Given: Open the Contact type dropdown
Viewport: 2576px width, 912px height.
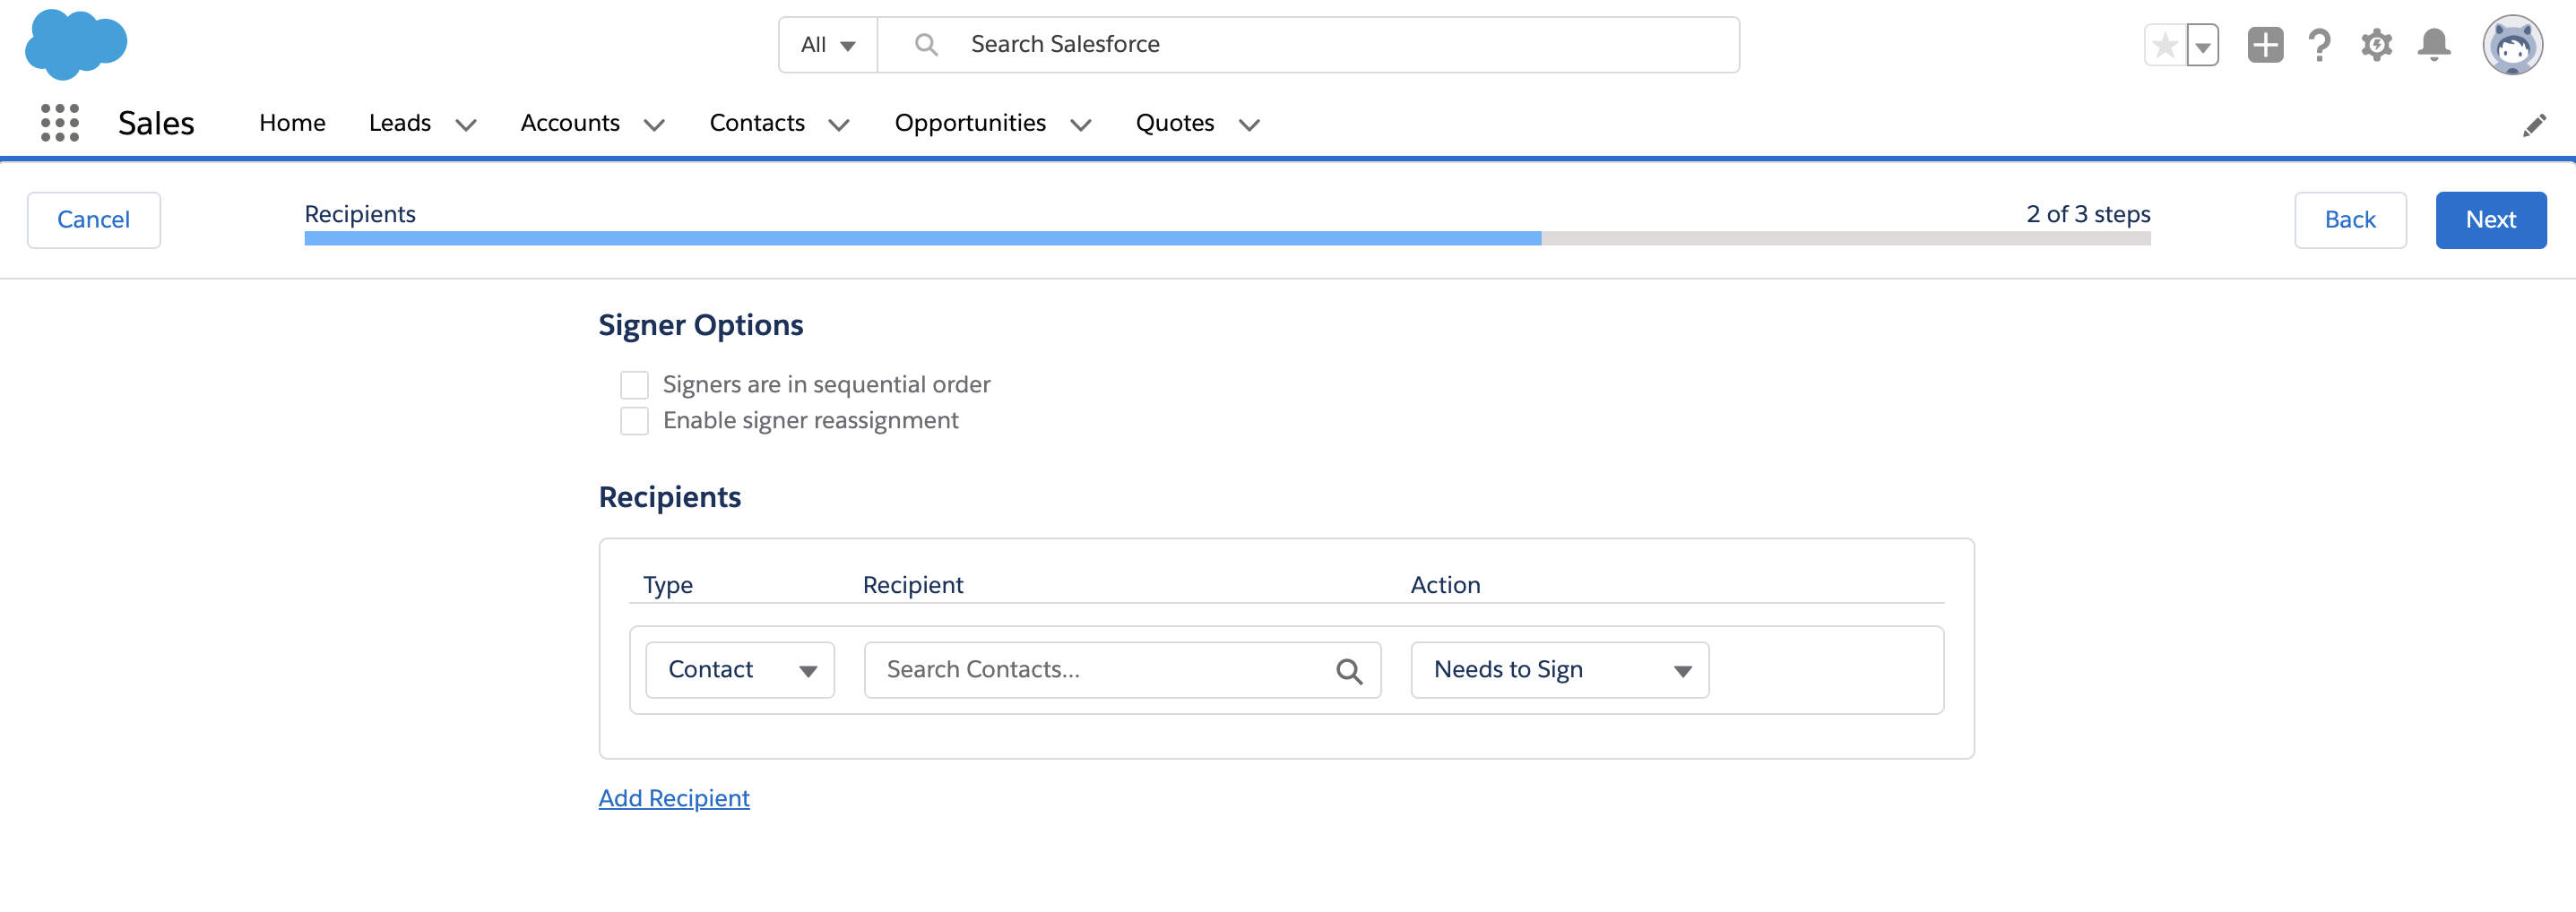Looking at the screenshot, I should point(740,670).
